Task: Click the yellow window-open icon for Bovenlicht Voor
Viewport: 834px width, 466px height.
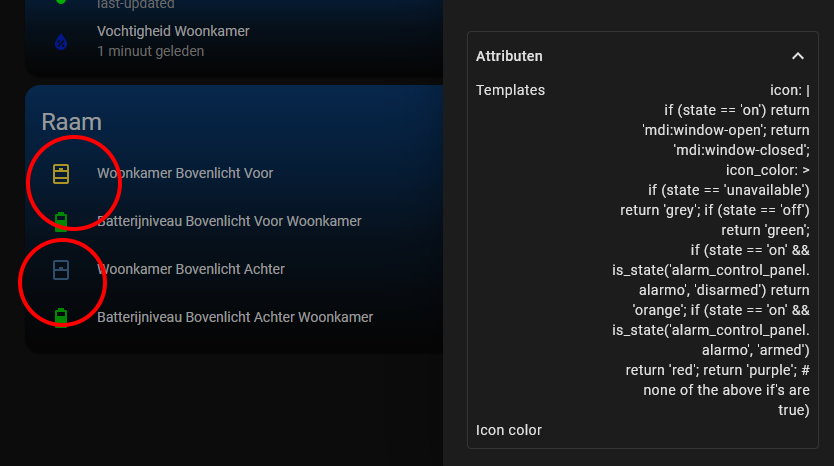Action: pos(61,173)
